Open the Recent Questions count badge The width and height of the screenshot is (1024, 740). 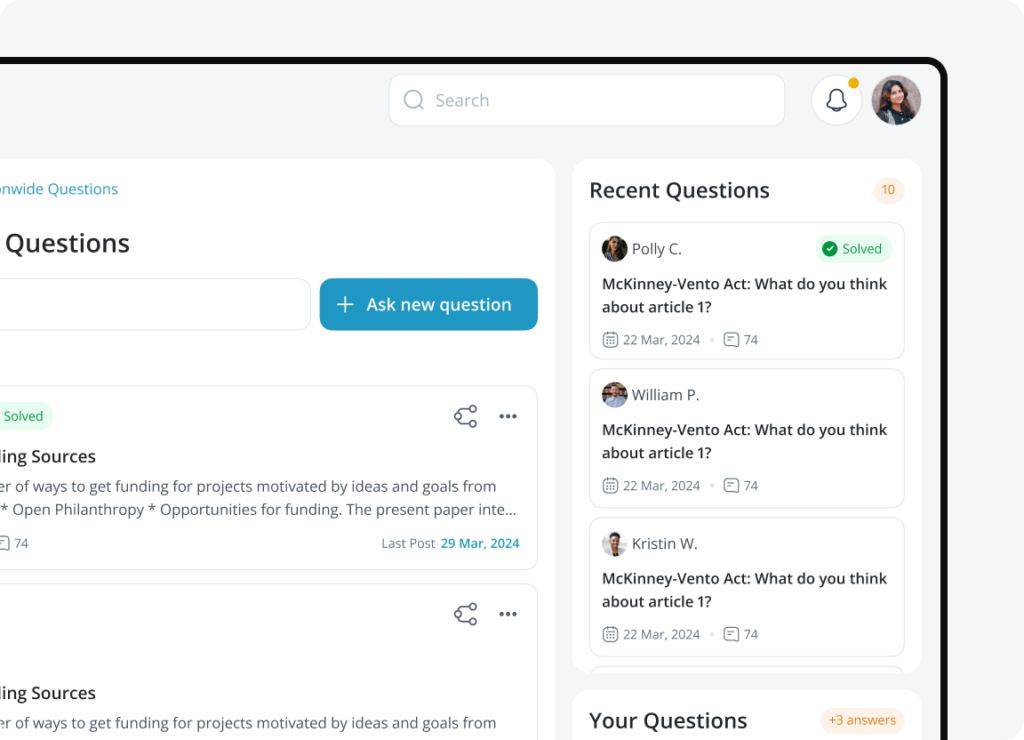click(888, 190)
